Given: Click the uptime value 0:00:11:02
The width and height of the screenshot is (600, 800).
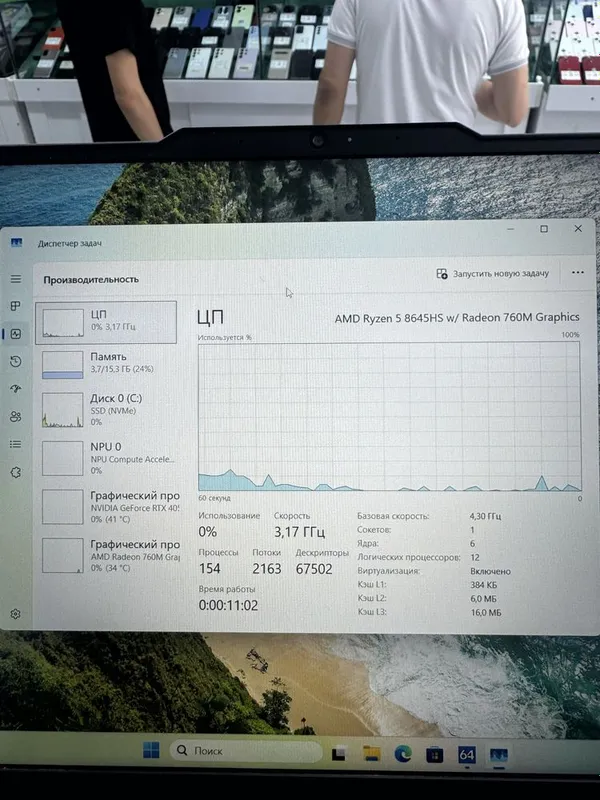Looking at the screenshot, I should [228, 606].
